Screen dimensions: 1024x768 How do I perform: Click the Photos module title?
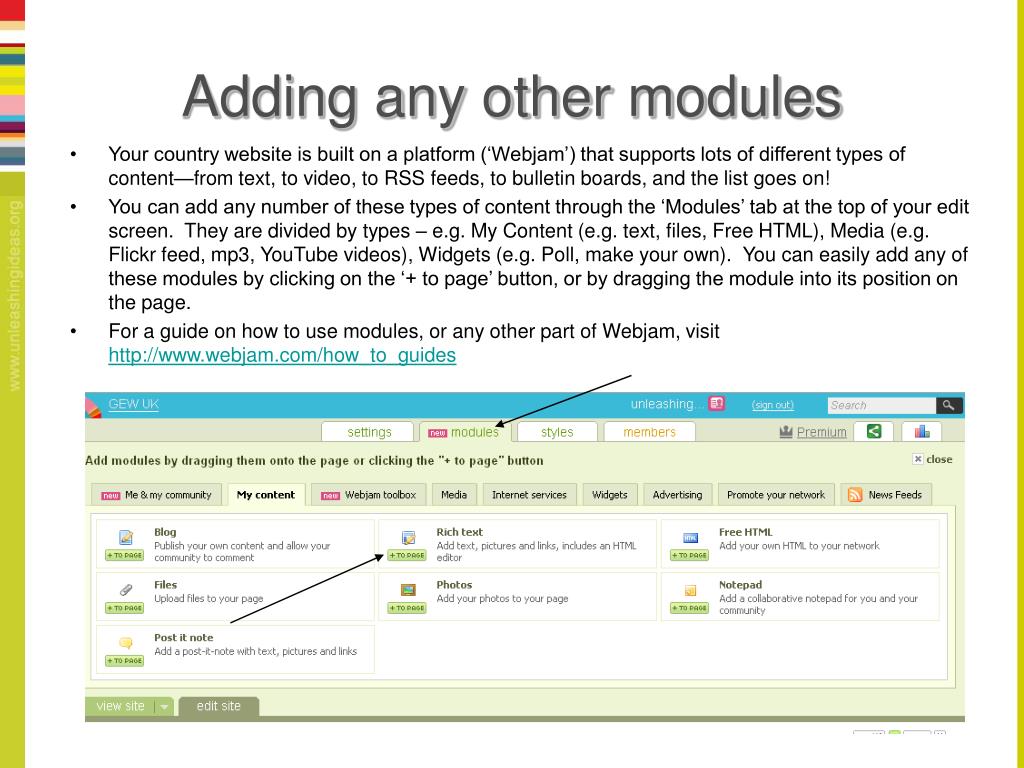454,585
